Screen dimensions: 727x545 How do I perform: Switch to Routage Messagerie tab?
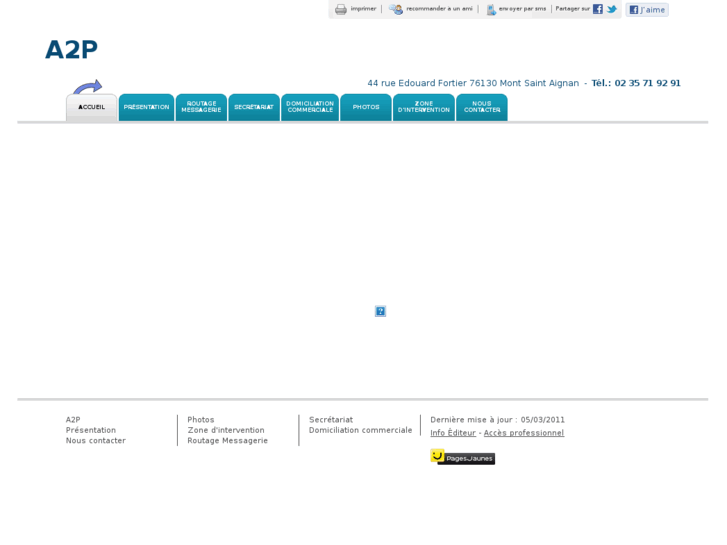(201, 108)
